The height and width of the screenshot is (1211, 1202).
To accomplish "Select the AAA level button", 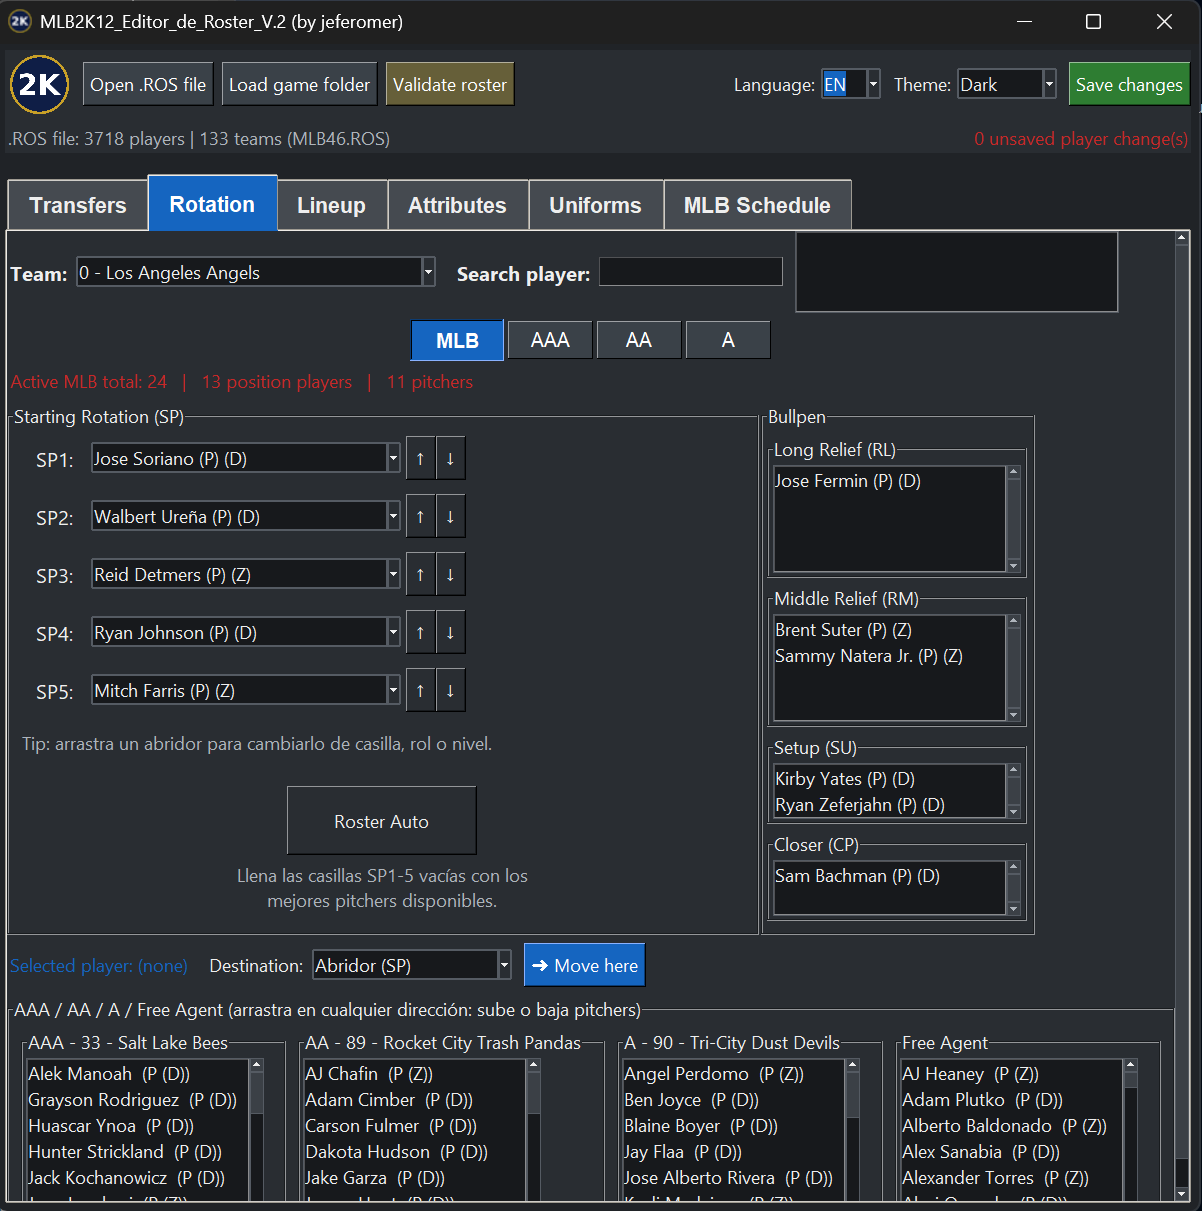I will tap(550, 340).
